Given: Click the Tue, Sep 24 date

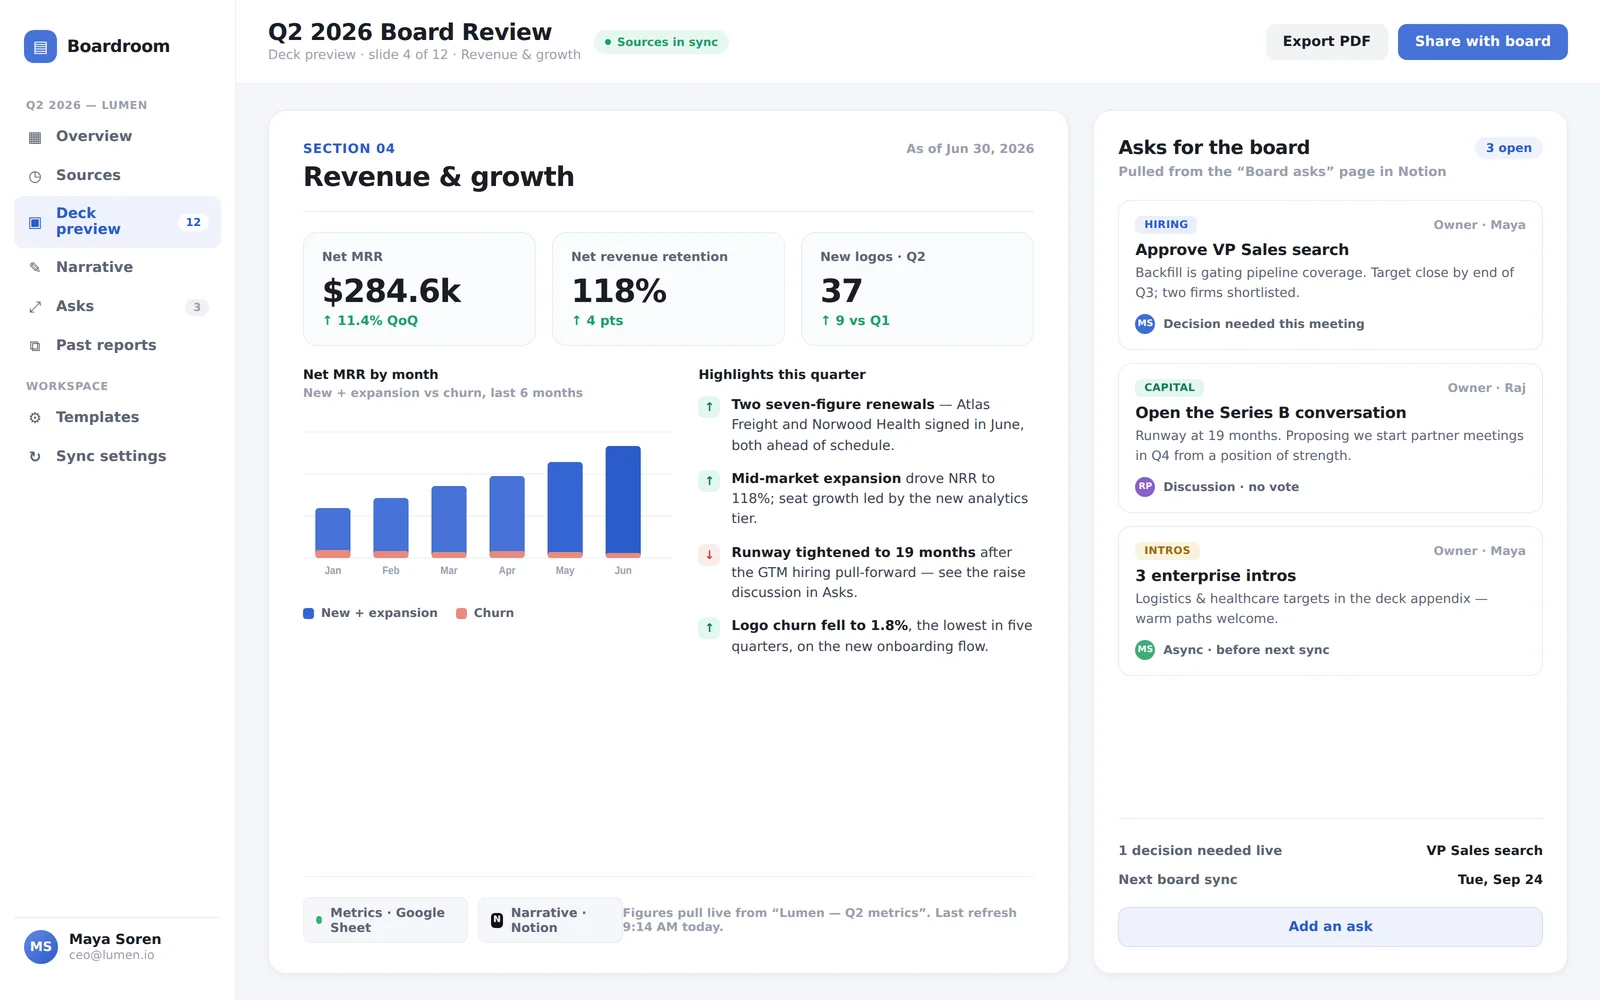Looking at the screenshot, I should coord(1500,880).
